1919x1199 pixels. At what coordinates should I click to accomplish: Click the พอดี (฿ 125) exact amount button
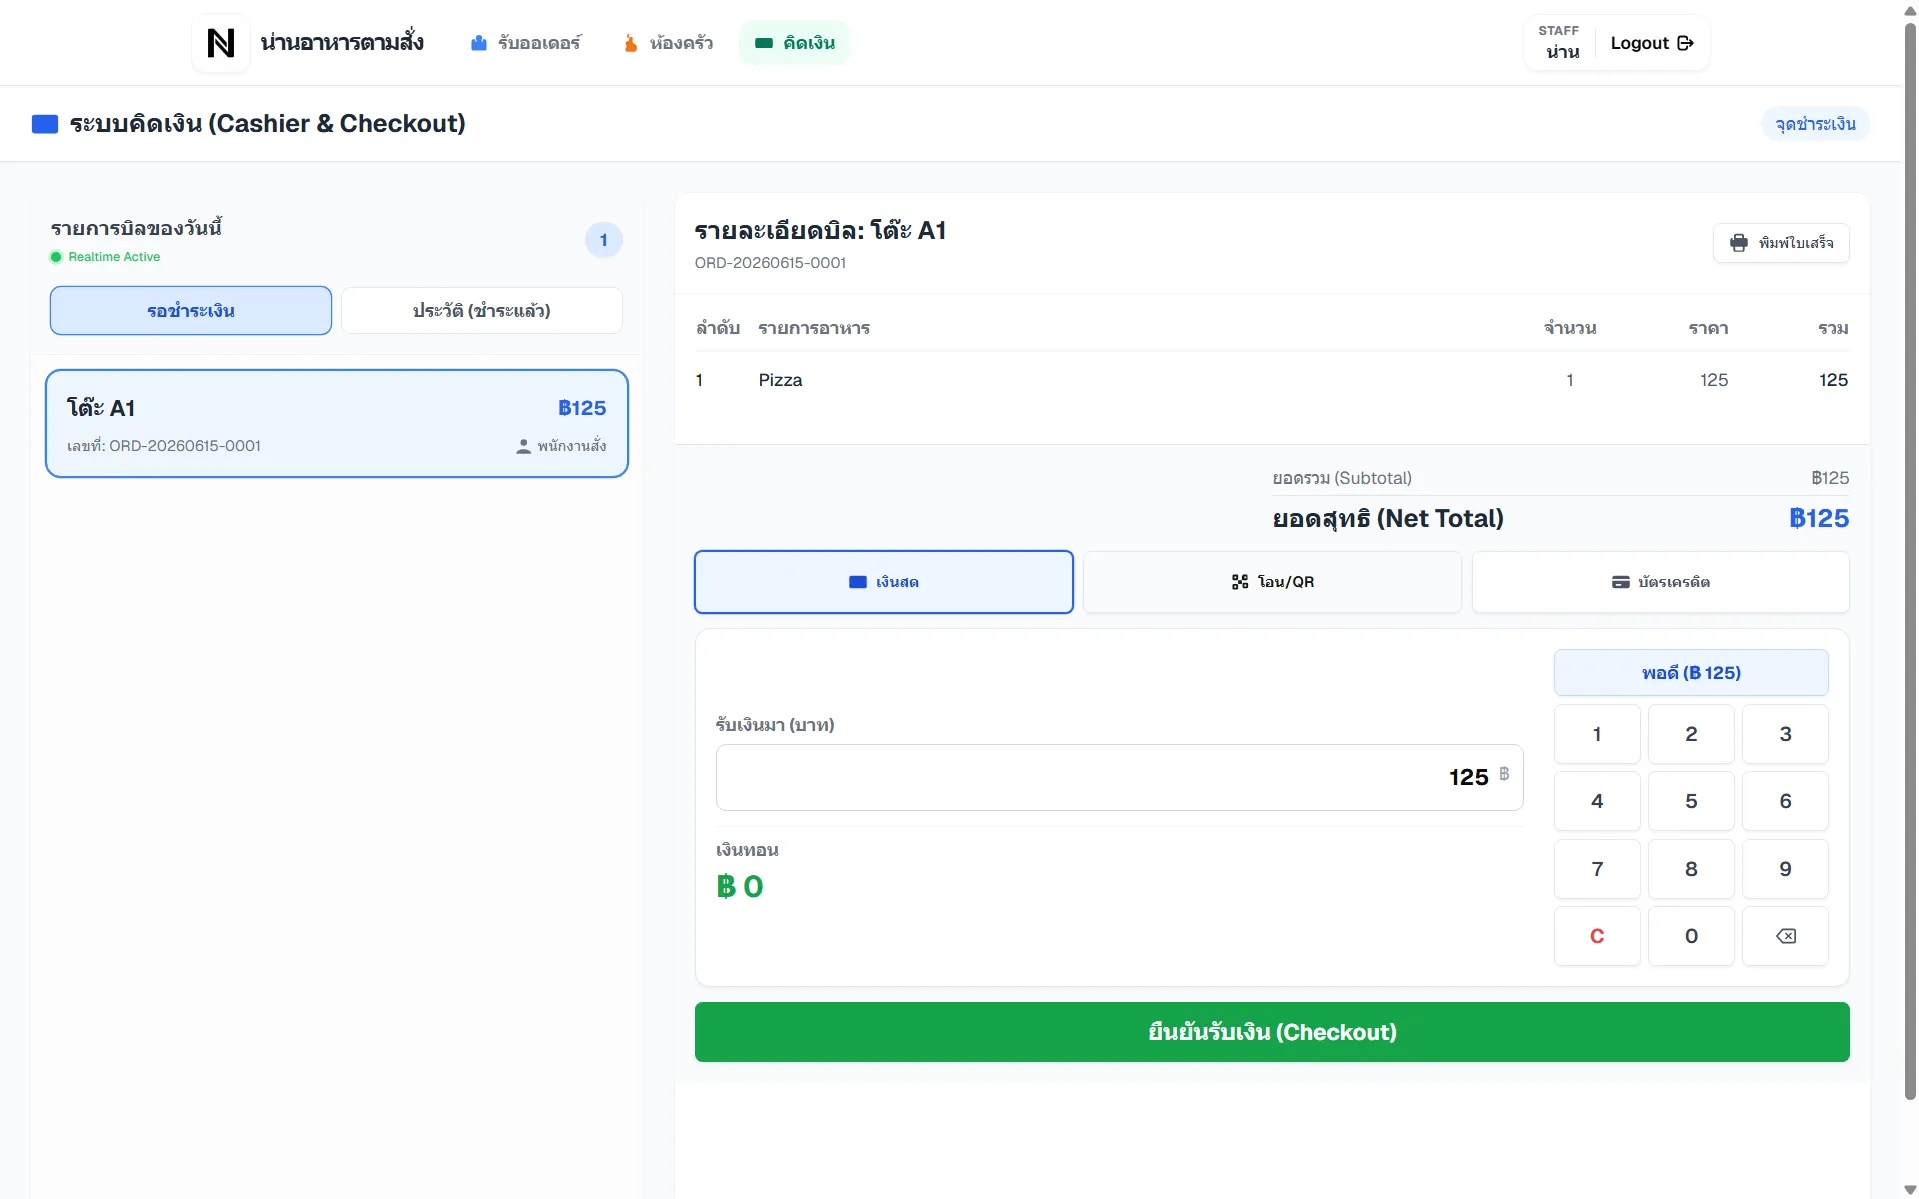[1691, 673]
